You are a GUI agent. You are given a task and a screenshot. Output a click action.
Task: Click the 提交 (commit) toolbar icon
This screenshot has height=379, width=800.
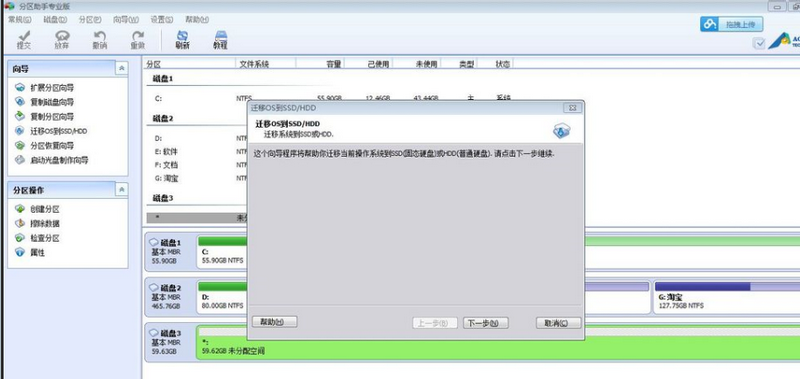point(23,40)
